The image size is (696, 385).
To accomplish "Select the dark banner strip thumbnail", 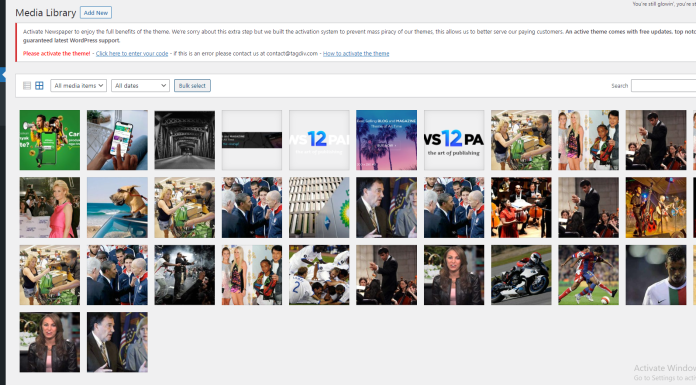I will click(252, 140).
